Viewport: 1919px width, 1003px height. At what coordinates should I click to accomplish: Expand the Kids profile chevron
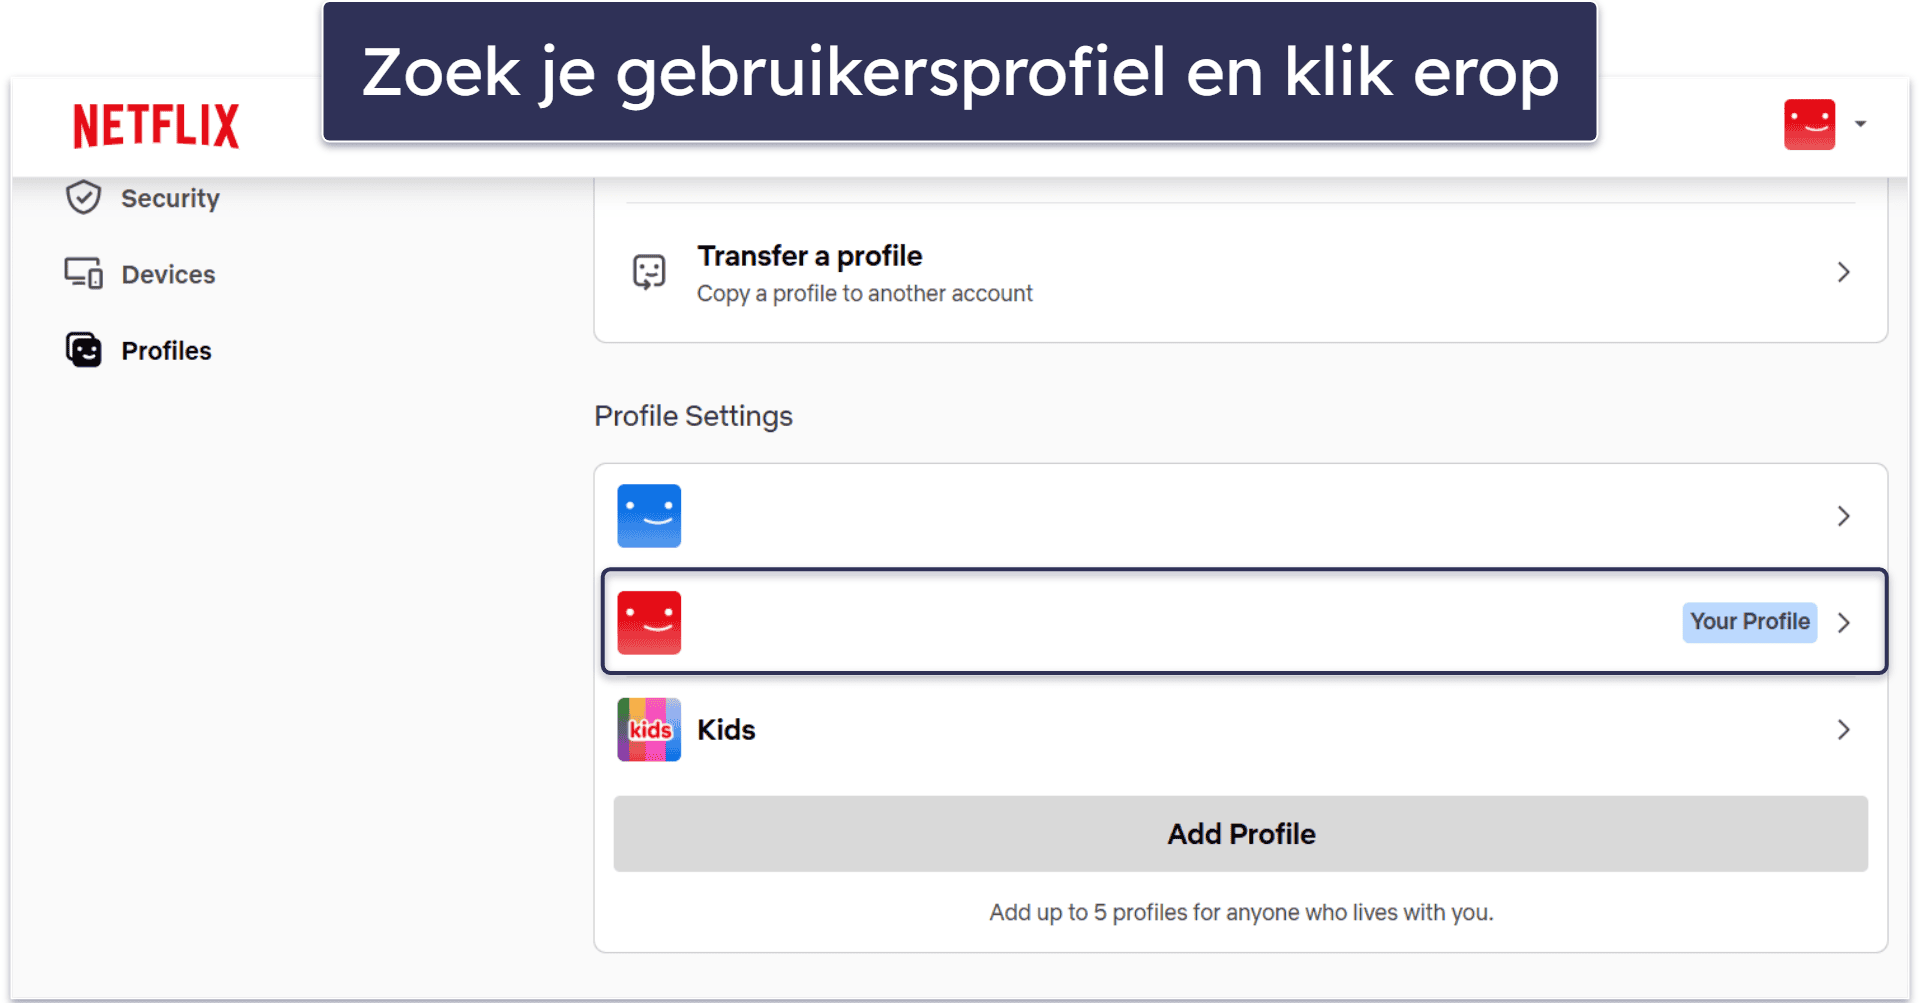click(x=1843, y=729)
